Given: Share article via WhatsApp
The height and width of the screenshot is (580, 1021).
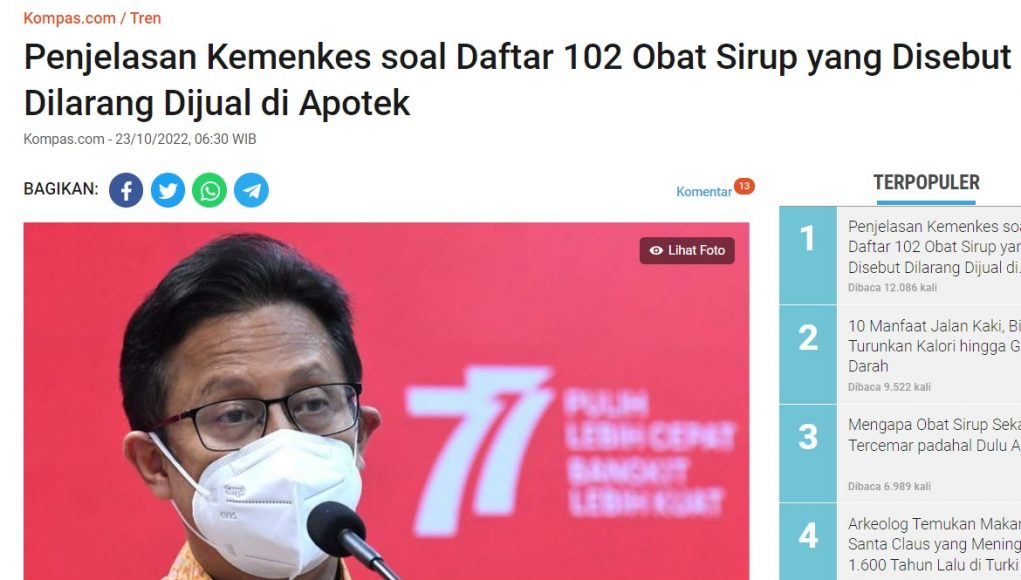Looking at the screenshot, I should click(210, 190).
